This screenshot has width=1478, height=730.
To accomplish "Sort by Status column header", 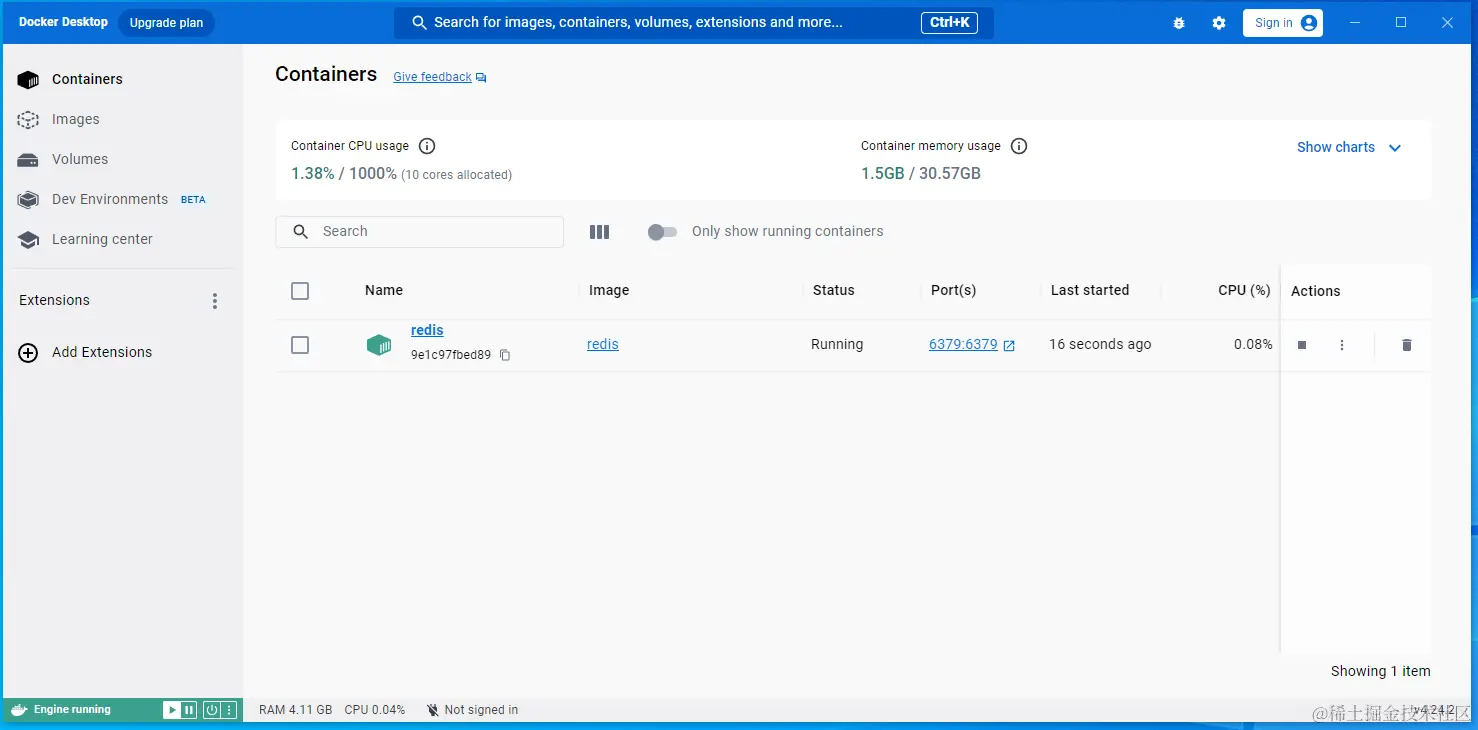I will [834, 290].
